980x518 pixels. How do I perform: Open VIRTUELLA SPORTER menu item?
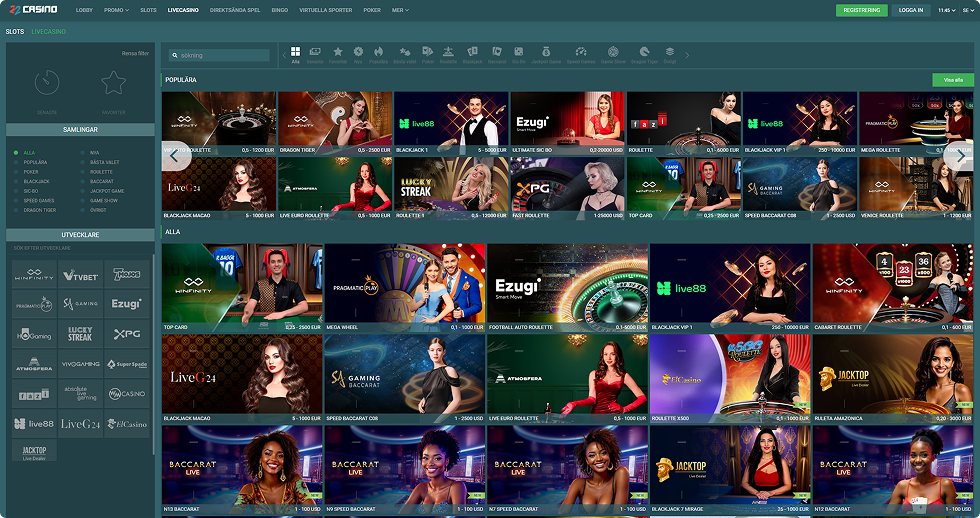click(x=326, y=10)
